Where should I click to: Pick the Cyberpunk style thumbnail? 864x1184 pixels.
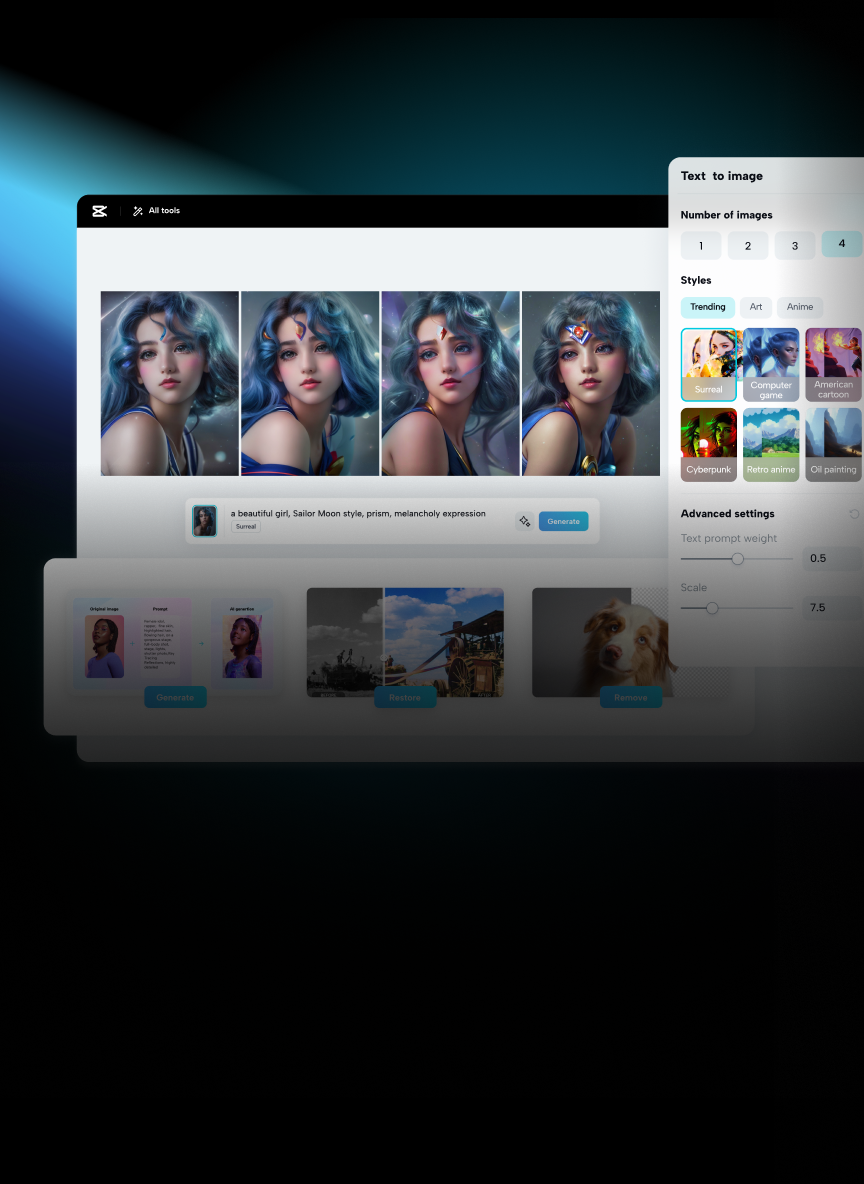coord(708,445)
